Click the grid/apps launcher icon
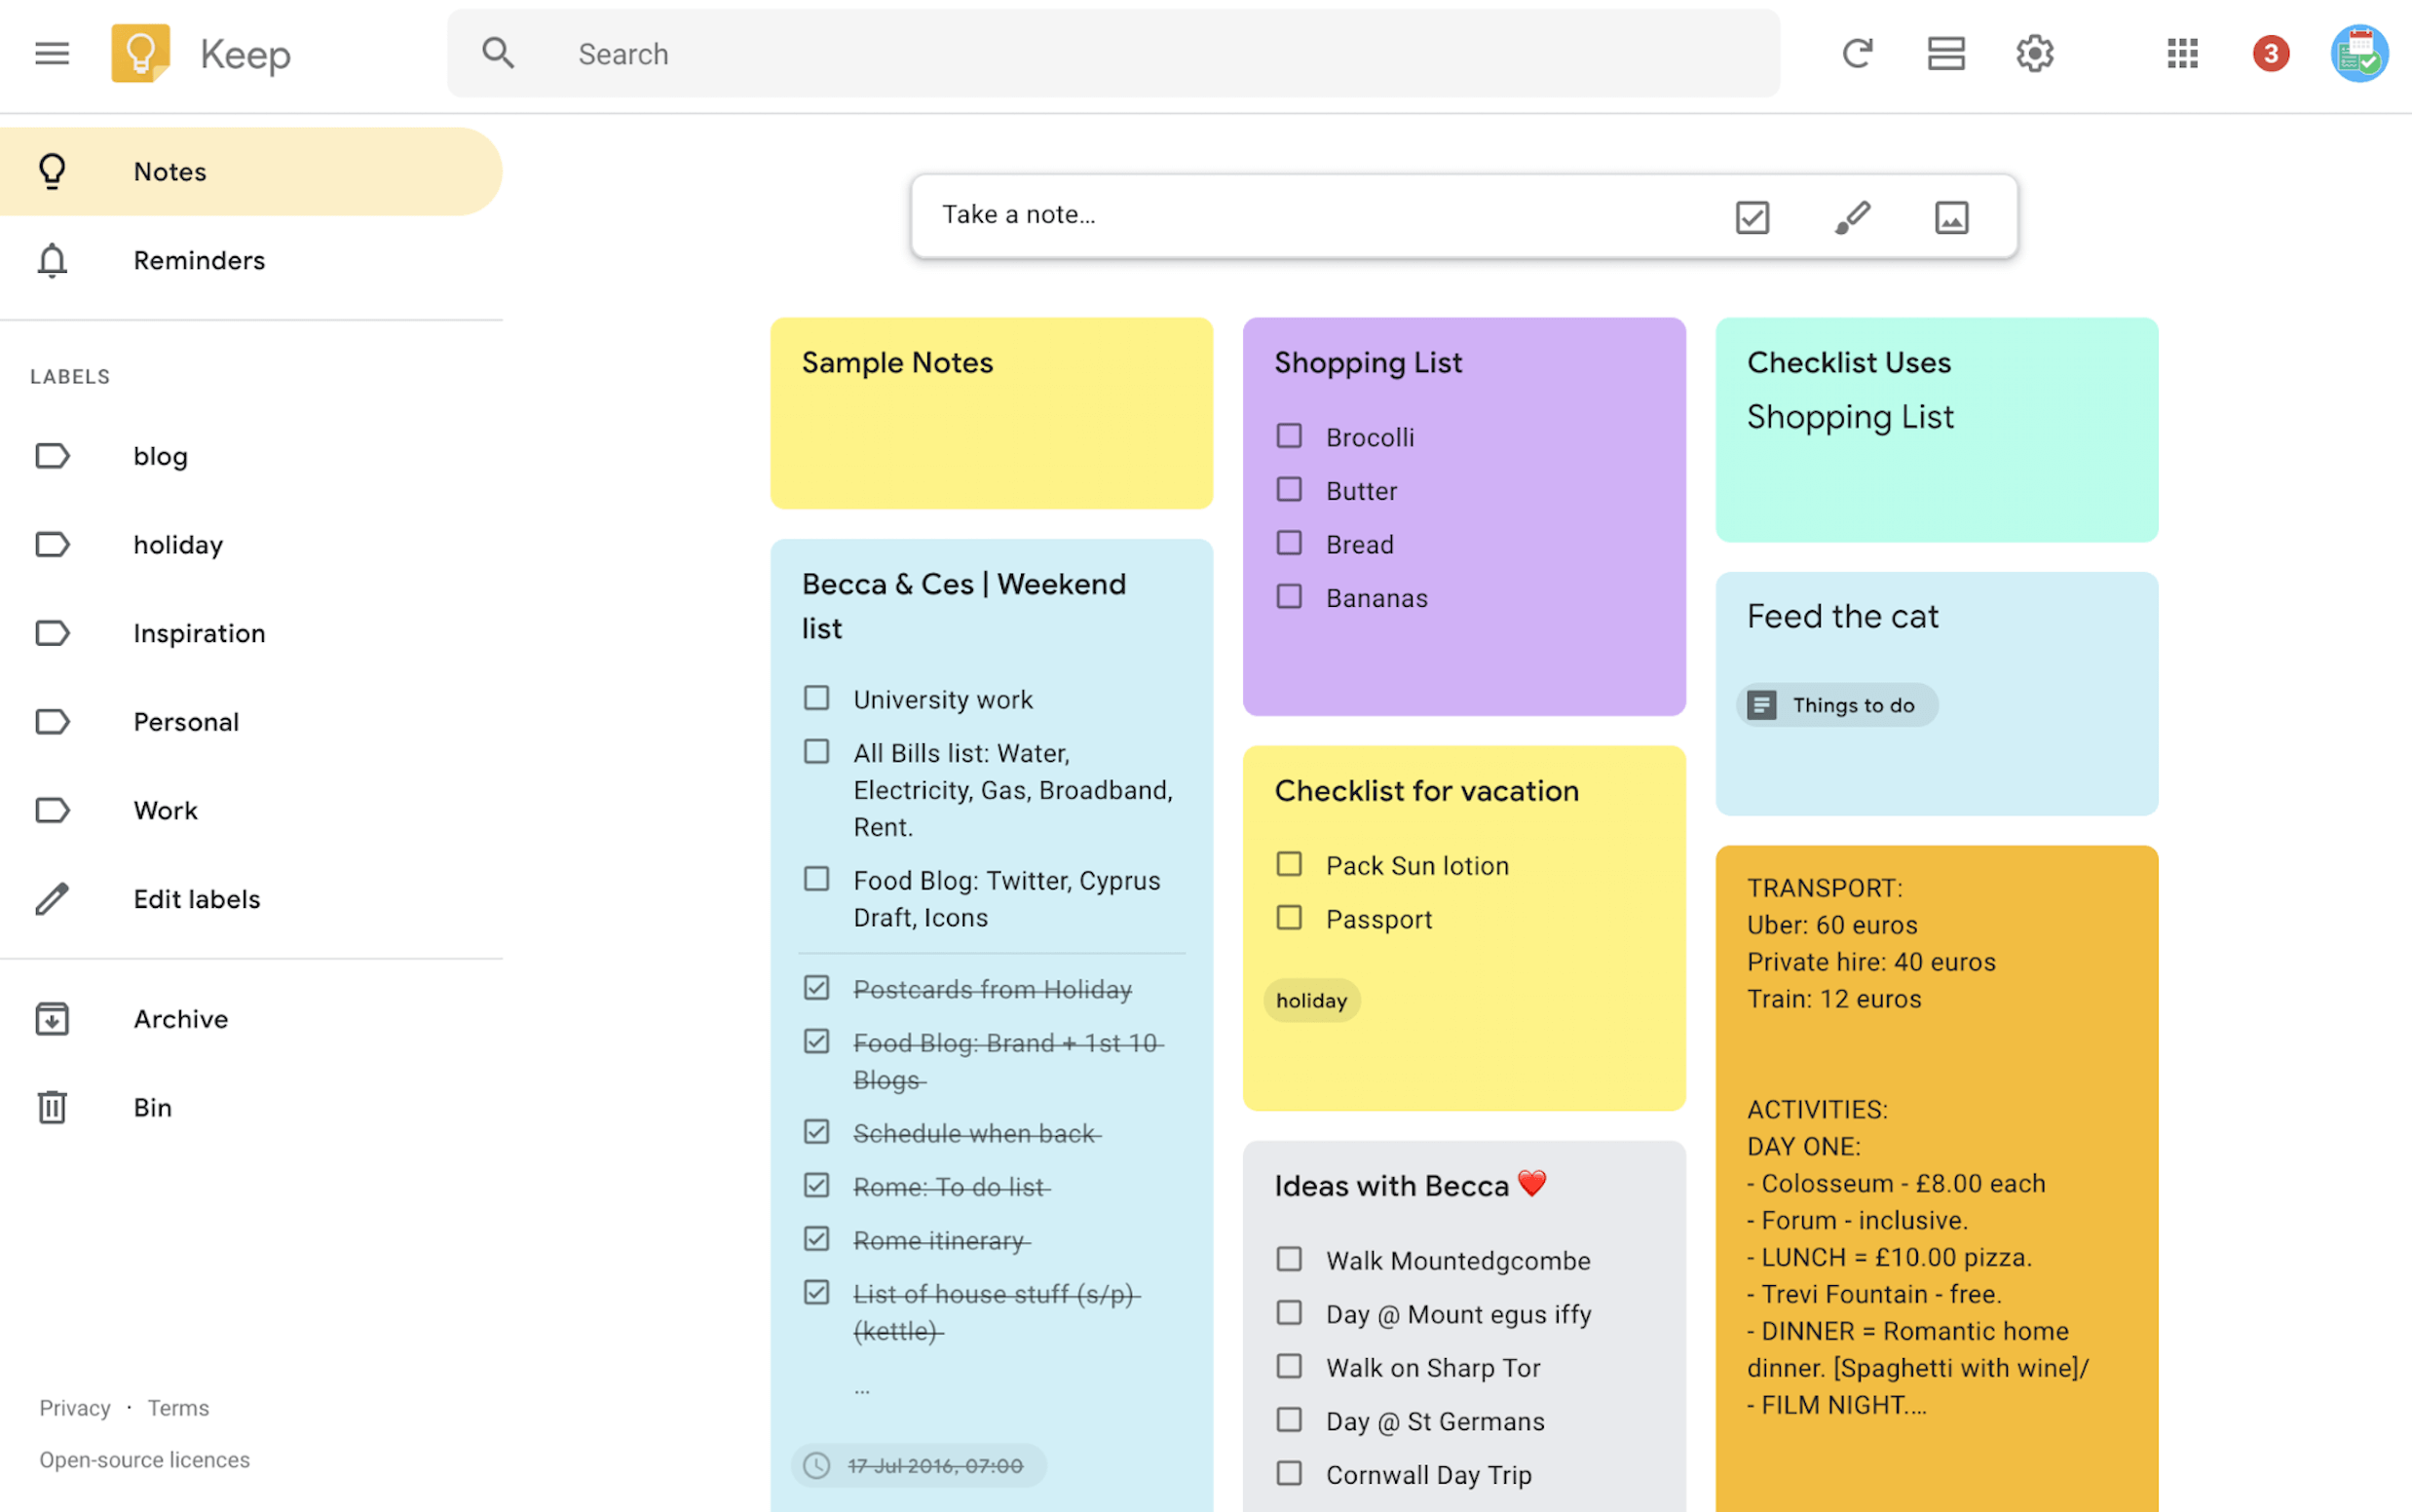This screenshot has height=1512, width=2412. click(2182, 53)
